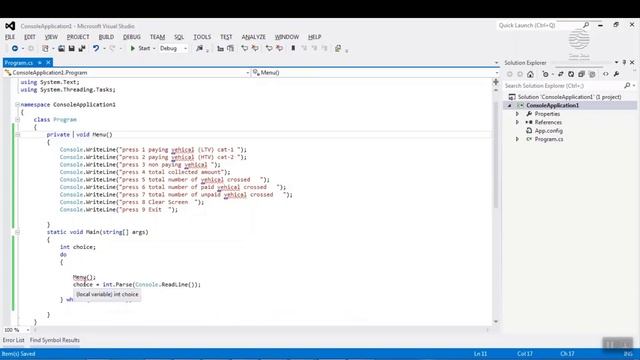Screen dimensions: 640x360
Task: Open the BUILD menu
Action: pyautogui.click(x=107, y=37)
